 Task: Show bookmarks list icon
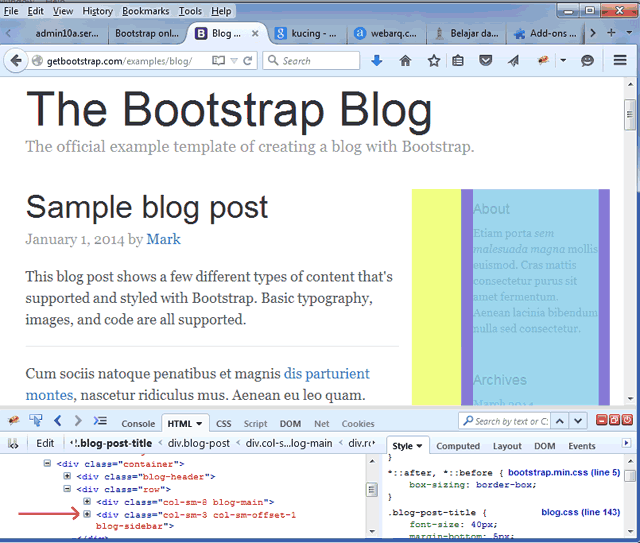(458, 61)
